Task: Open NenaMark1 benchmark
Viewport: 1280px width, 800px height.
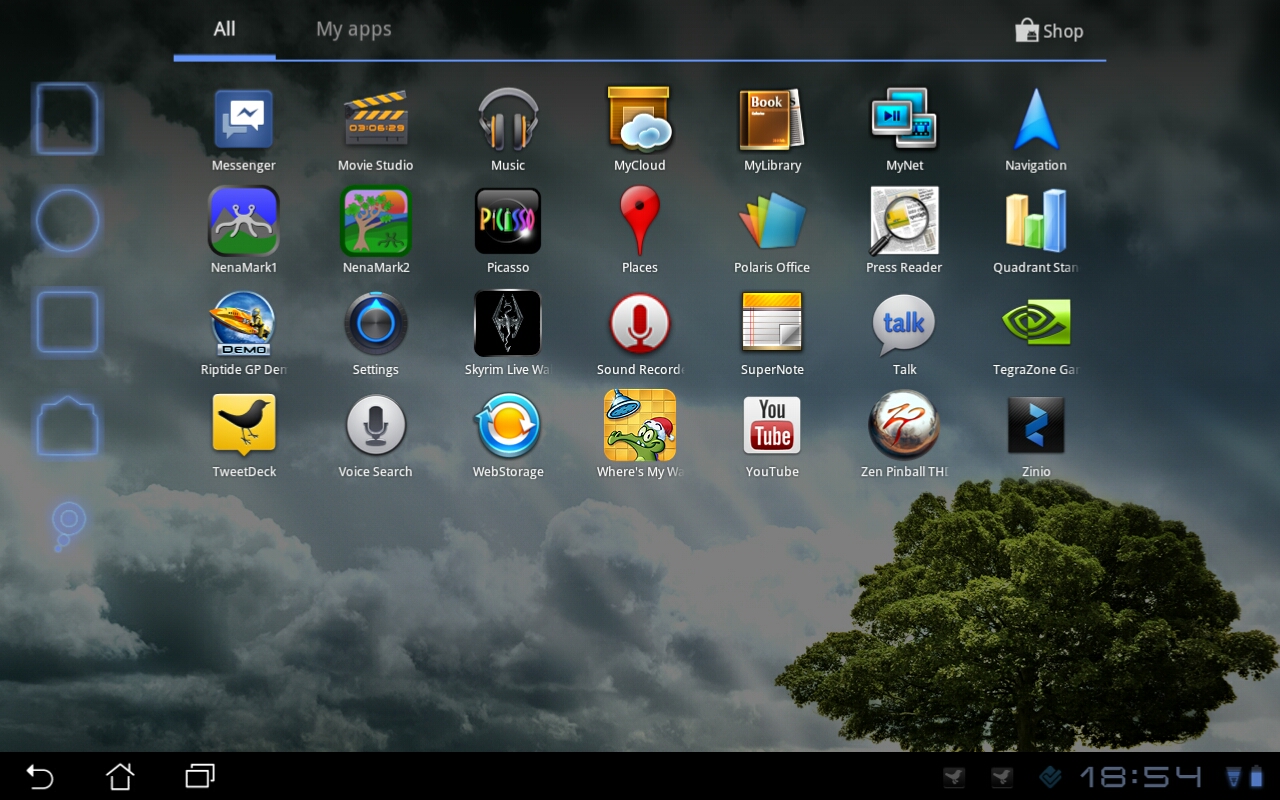Action: 244,231
